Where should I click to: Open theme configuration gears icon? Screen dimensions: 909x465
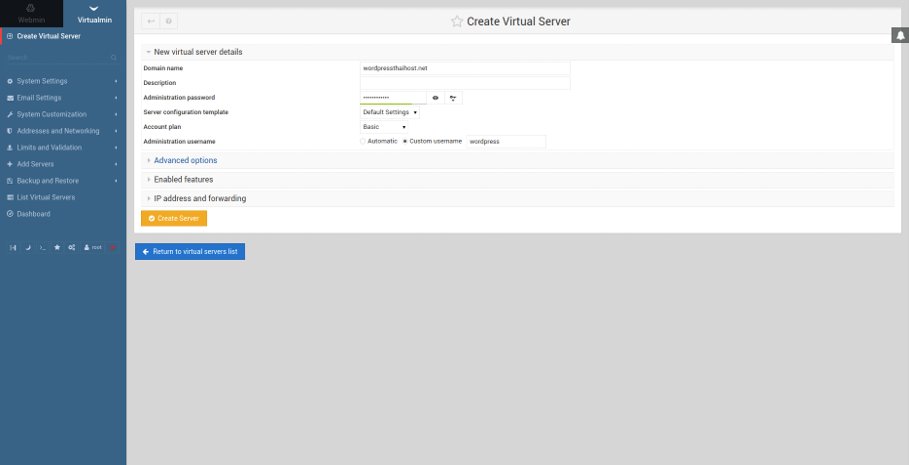72,247
